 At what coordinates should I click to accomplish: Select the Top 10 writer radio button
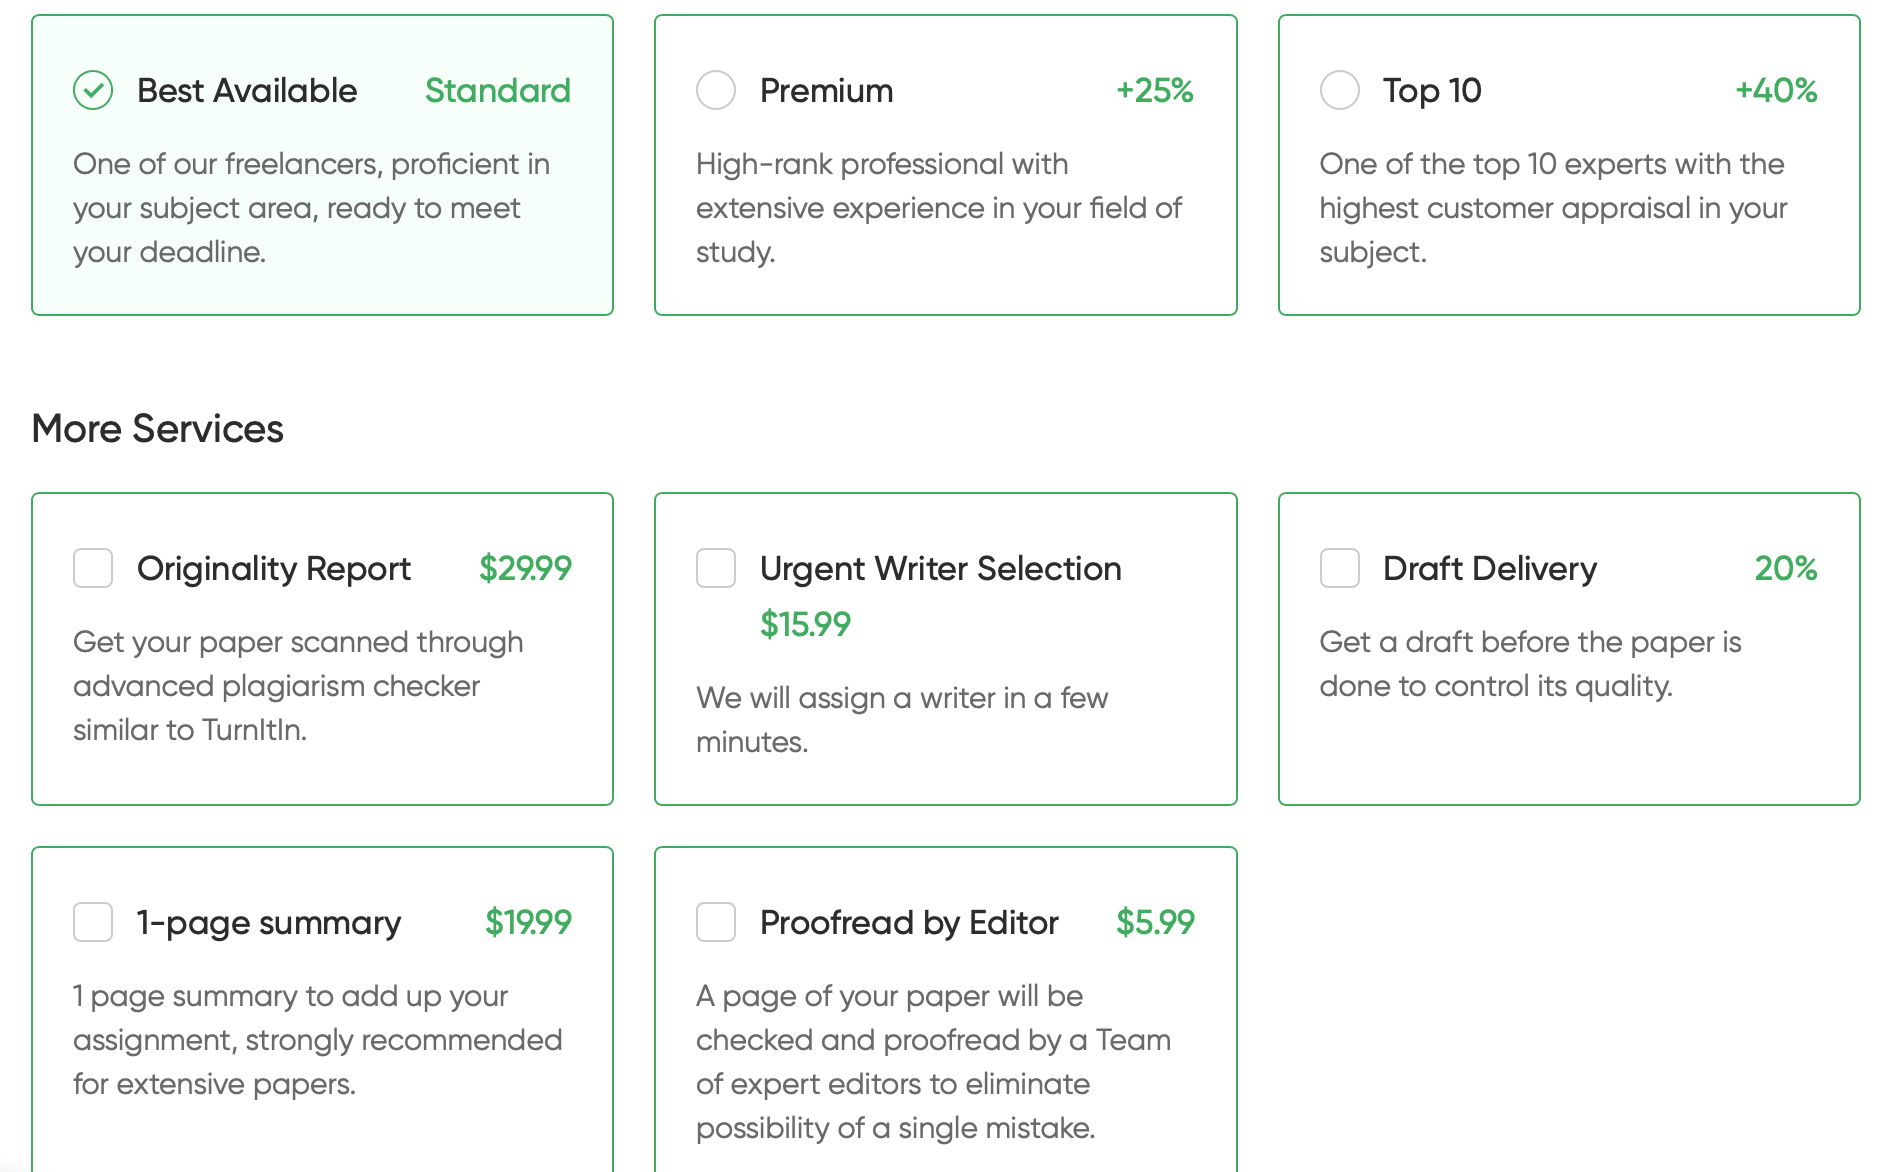coord(1340,91)
